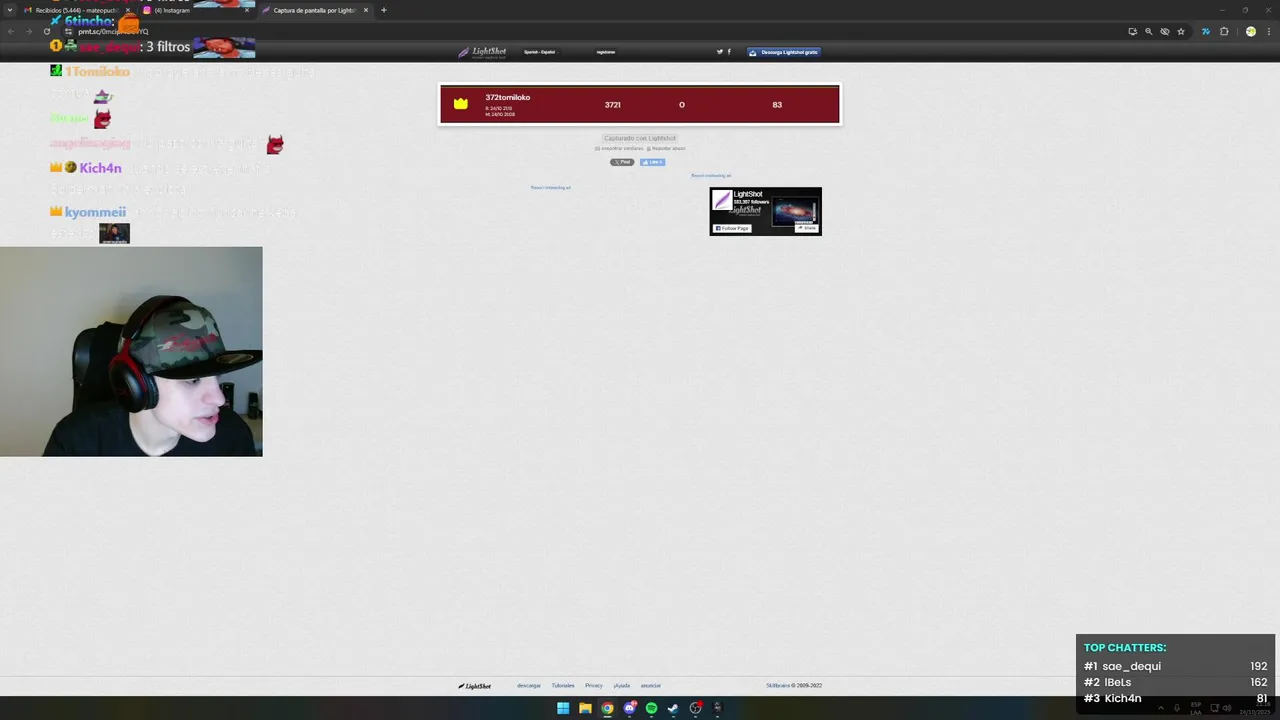Open the anunciar footer link
Screen dimensions: 1280x720
point(651,686)
